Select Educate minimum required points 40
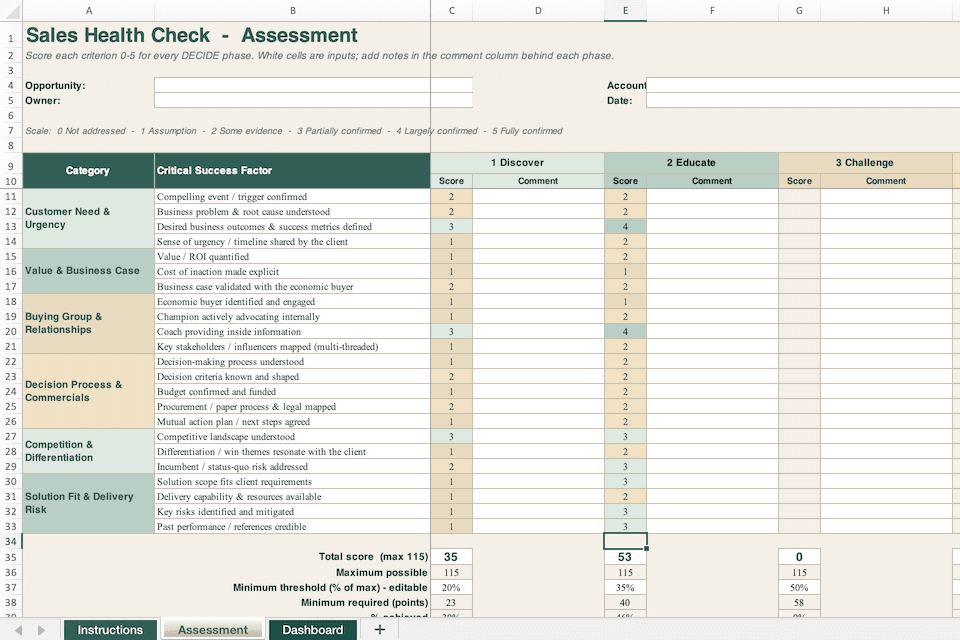Viewport: 960px width, 640px height. click(x=625, y=603)
